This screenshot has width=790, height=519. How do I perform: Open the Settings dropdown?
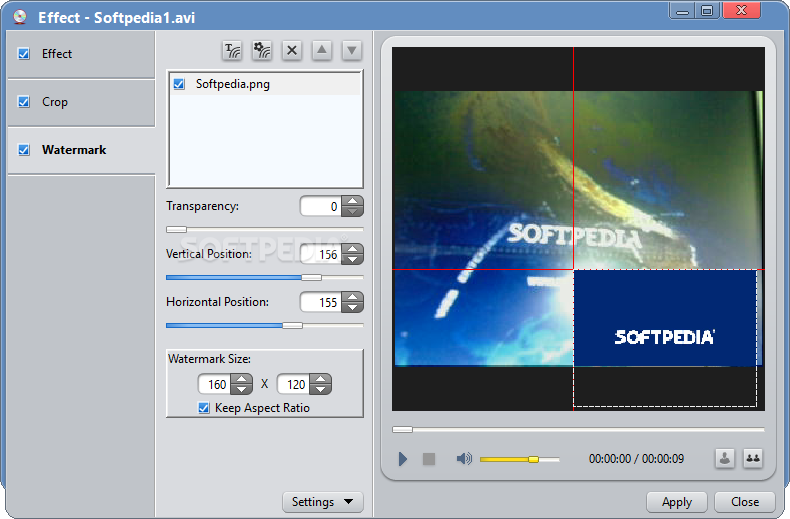(322, 502)
